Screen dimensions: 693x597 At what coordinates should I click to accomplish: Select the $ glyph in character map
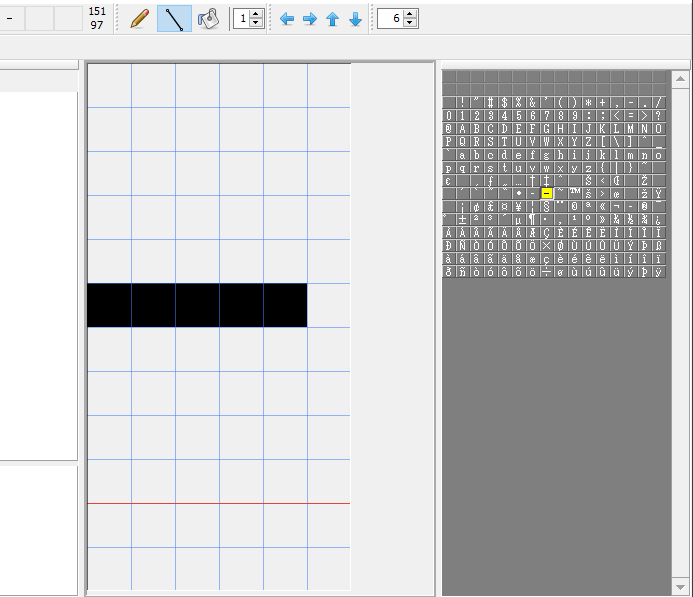504,103
